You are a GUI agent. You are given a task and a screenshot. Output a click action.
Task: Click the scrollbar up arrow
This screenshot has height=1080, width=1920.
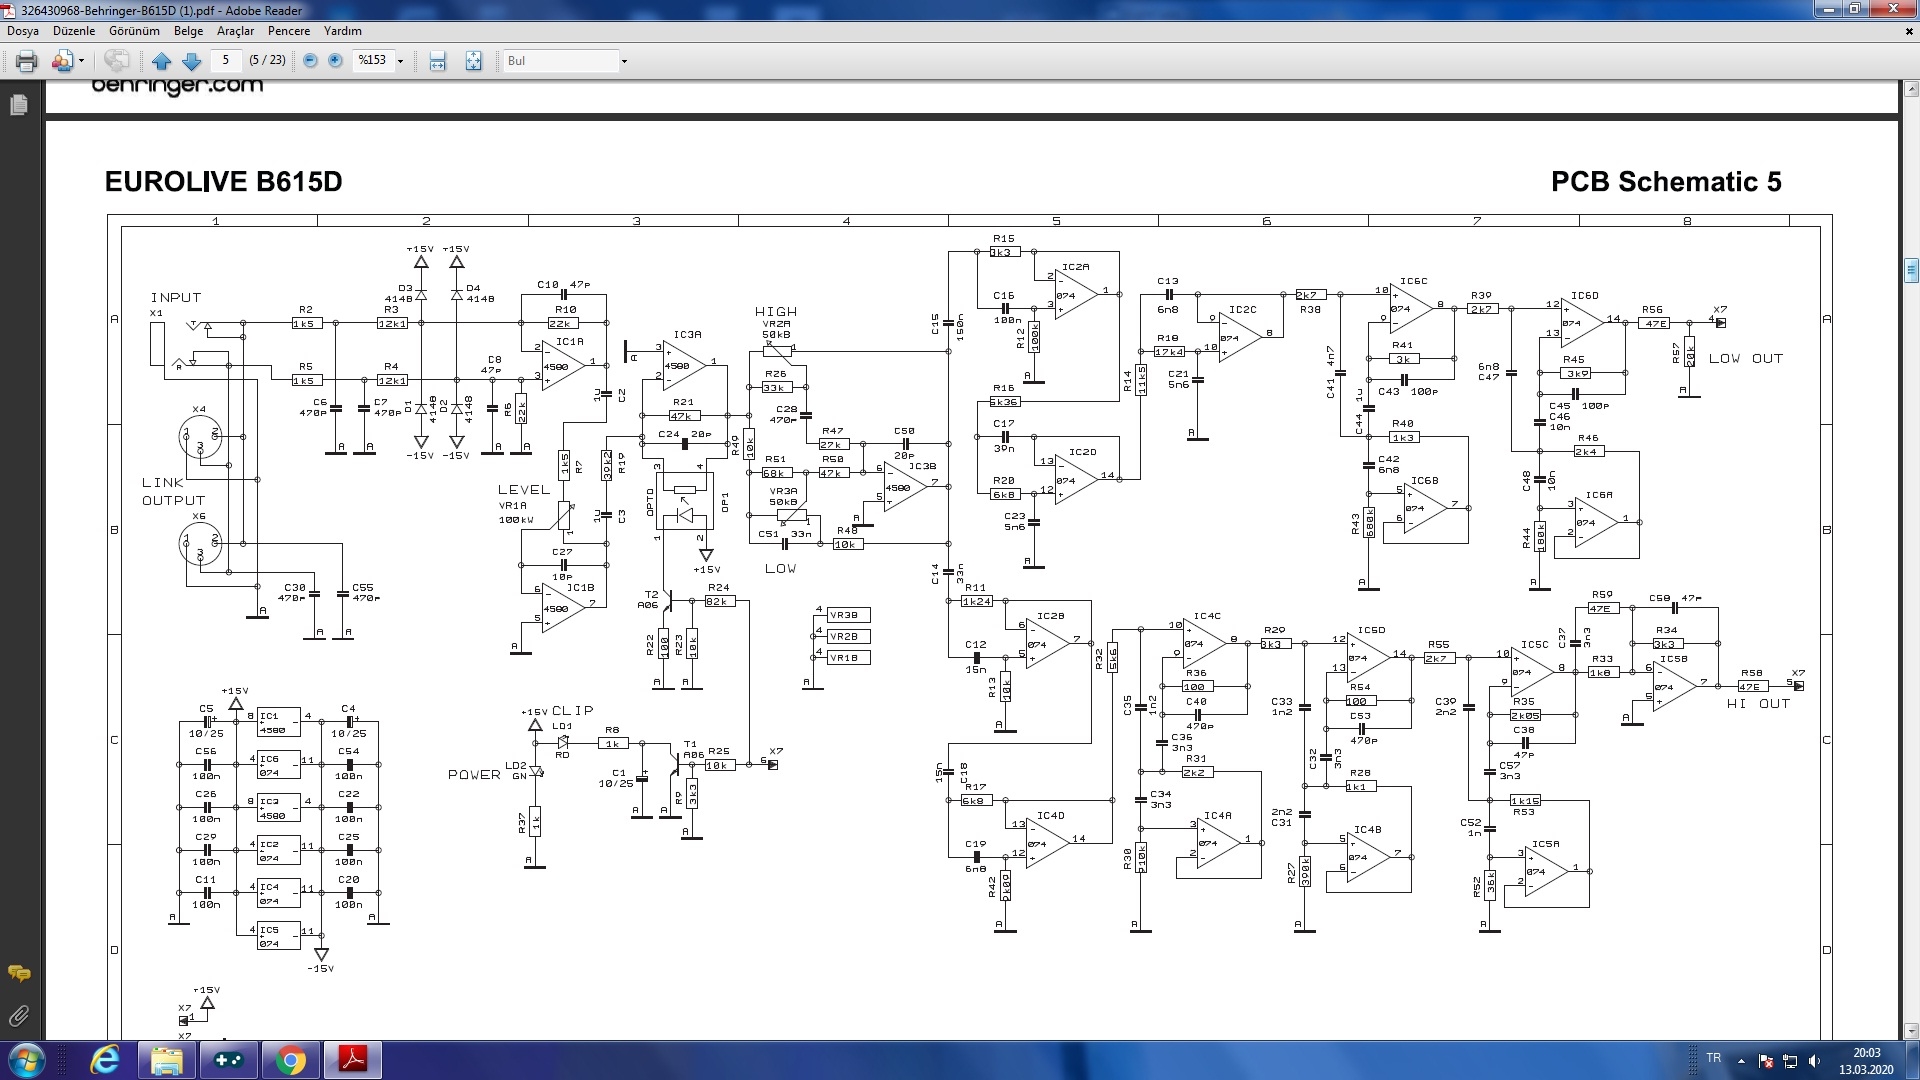pos(1911,90)
